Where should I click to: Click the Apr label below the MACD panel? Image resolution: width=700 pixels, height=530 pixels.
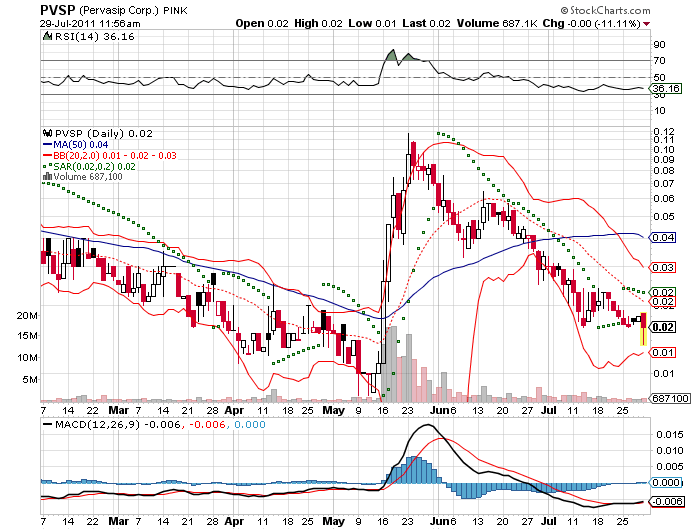pyautogui.click(x=234, y=522)
